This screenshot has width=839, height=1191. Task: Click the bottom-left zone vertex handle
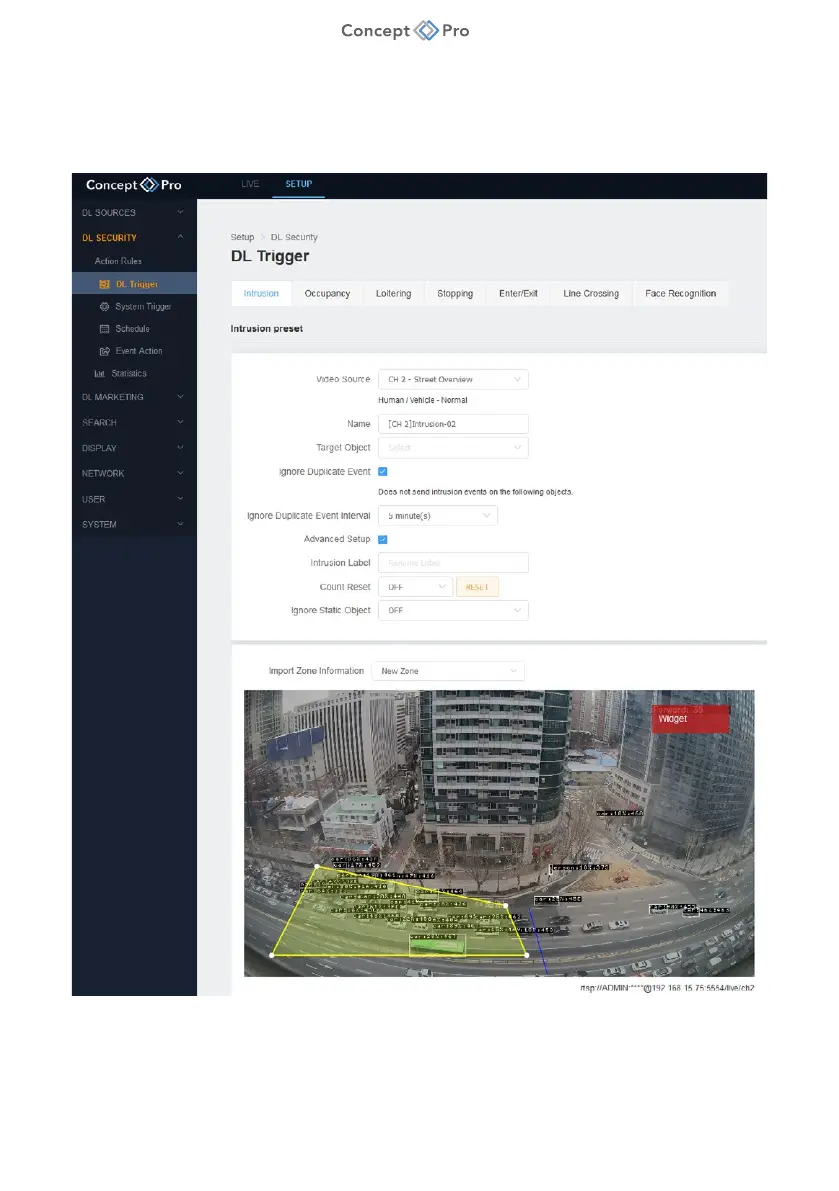273,955
